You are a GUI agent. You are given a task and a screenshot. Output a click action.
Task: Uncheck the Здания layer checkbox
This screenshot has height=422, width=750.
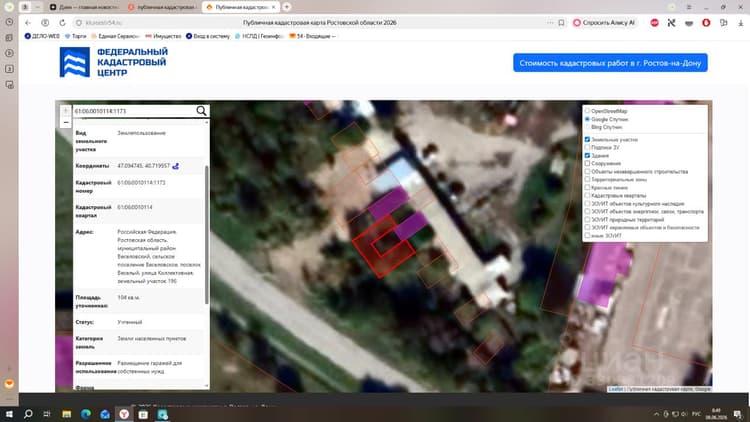[x=587, y=155]
